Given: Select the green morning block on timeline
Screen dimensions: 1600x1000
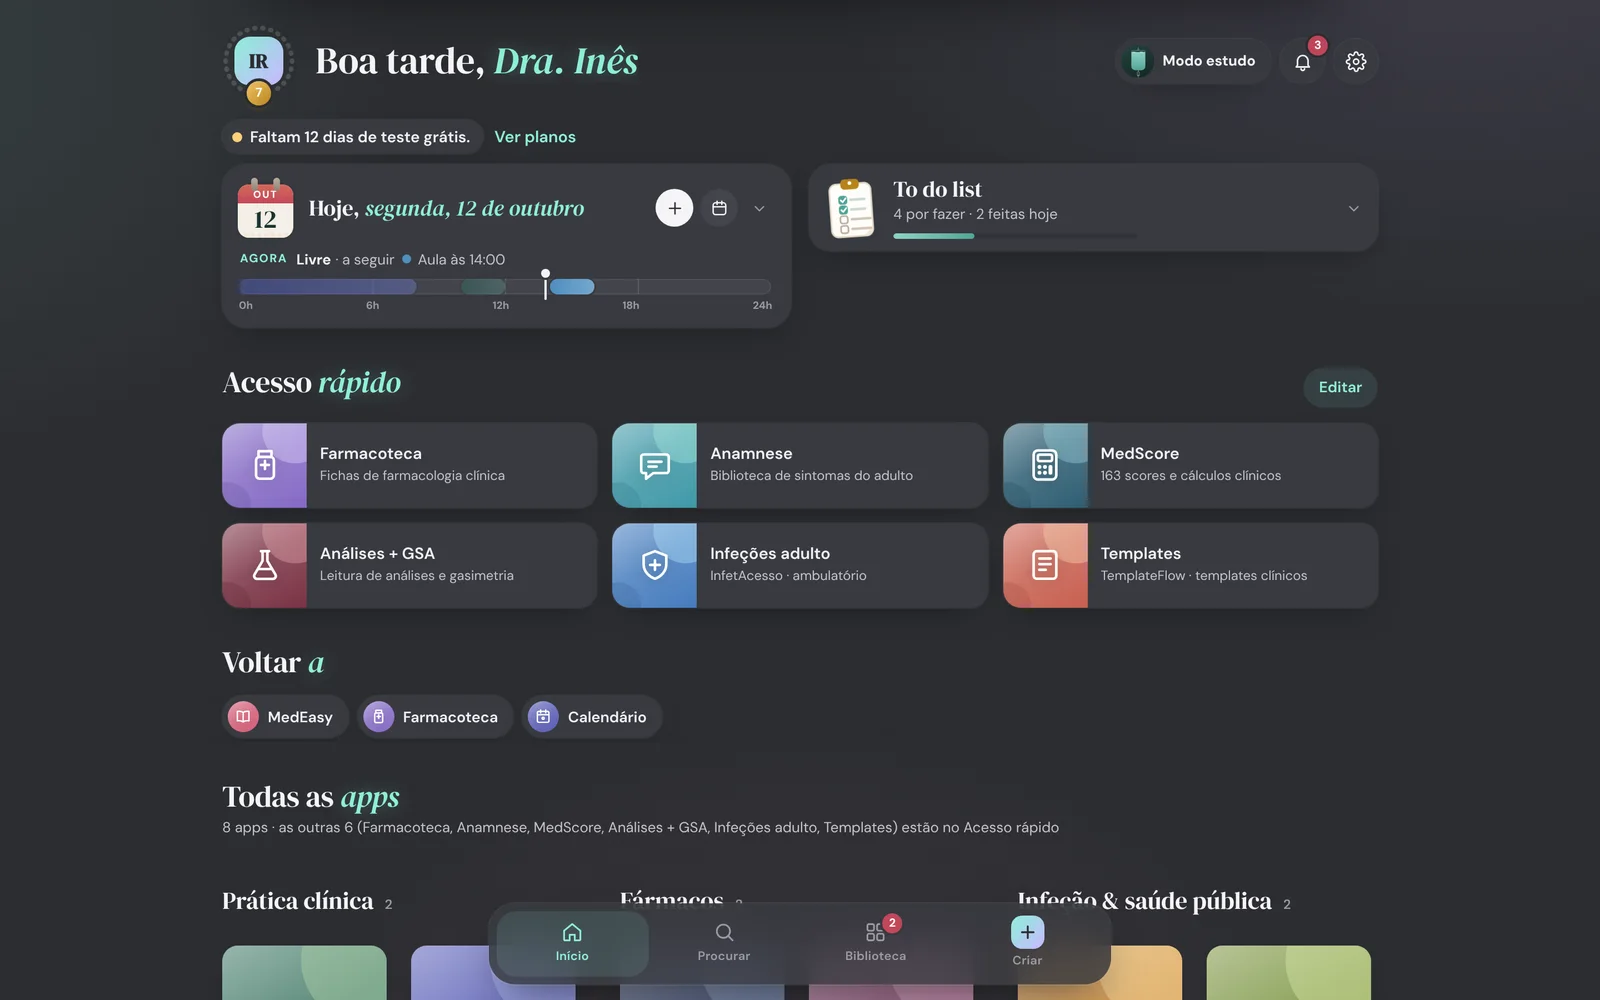Looking at the screenshot, I should [x=483, y=287].
